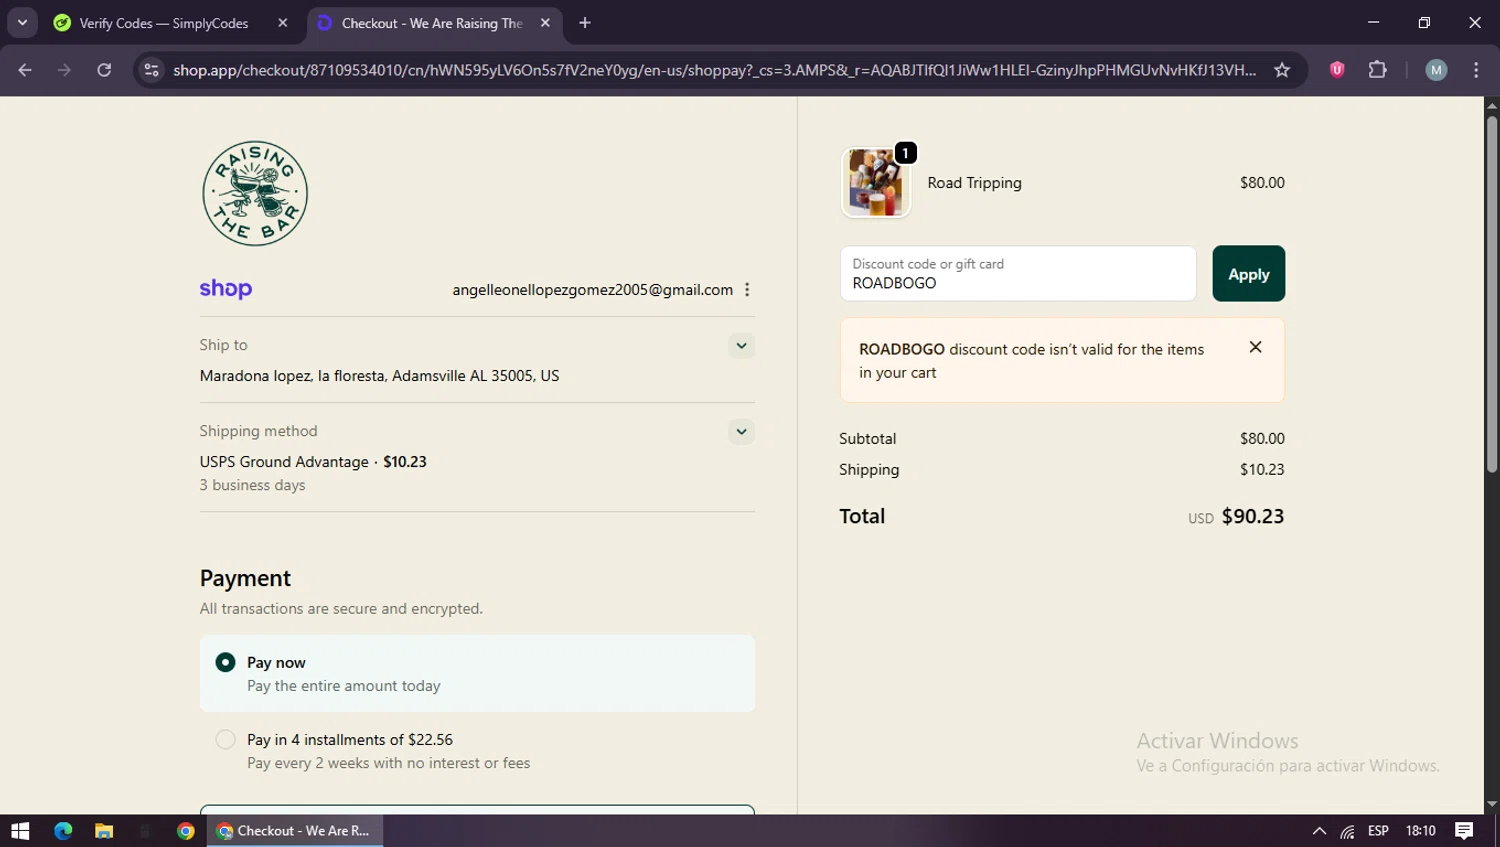
Task: Reload the checkout page
Action: tap(104, 70)
